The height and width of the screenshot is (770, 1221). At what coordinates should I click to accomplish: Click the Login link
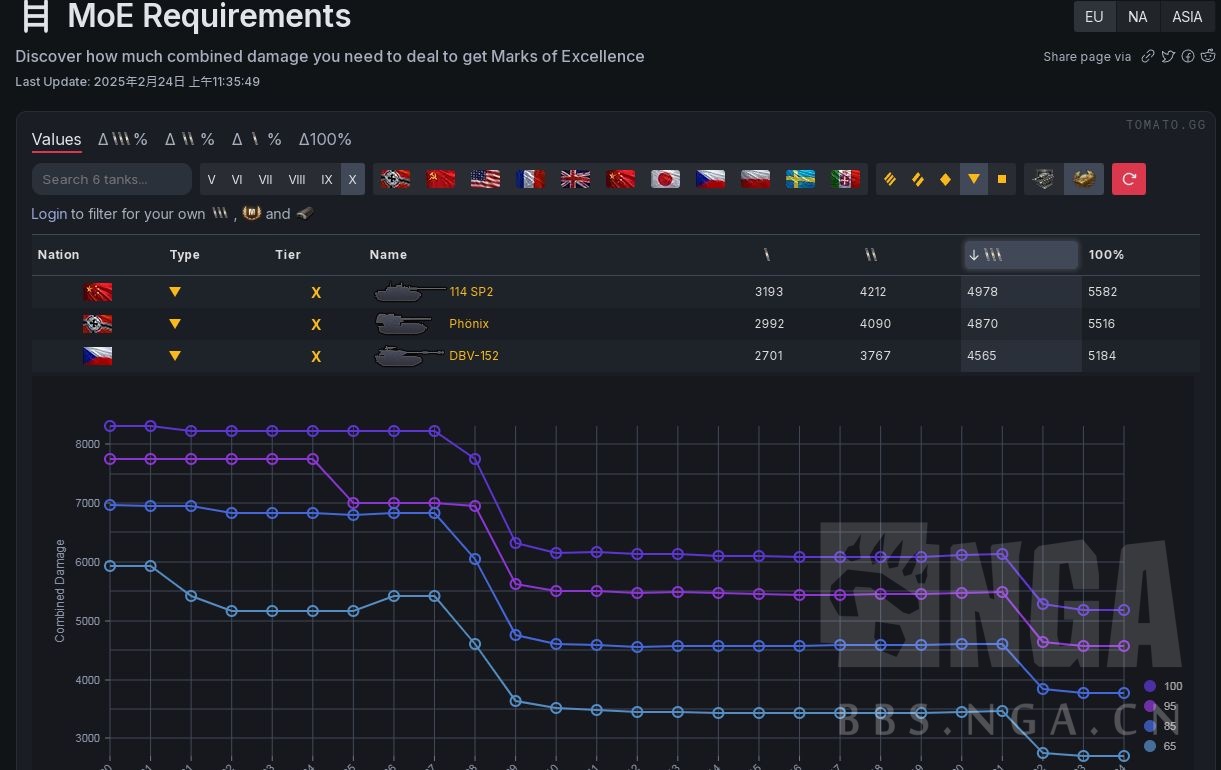[x=49, y=214]
